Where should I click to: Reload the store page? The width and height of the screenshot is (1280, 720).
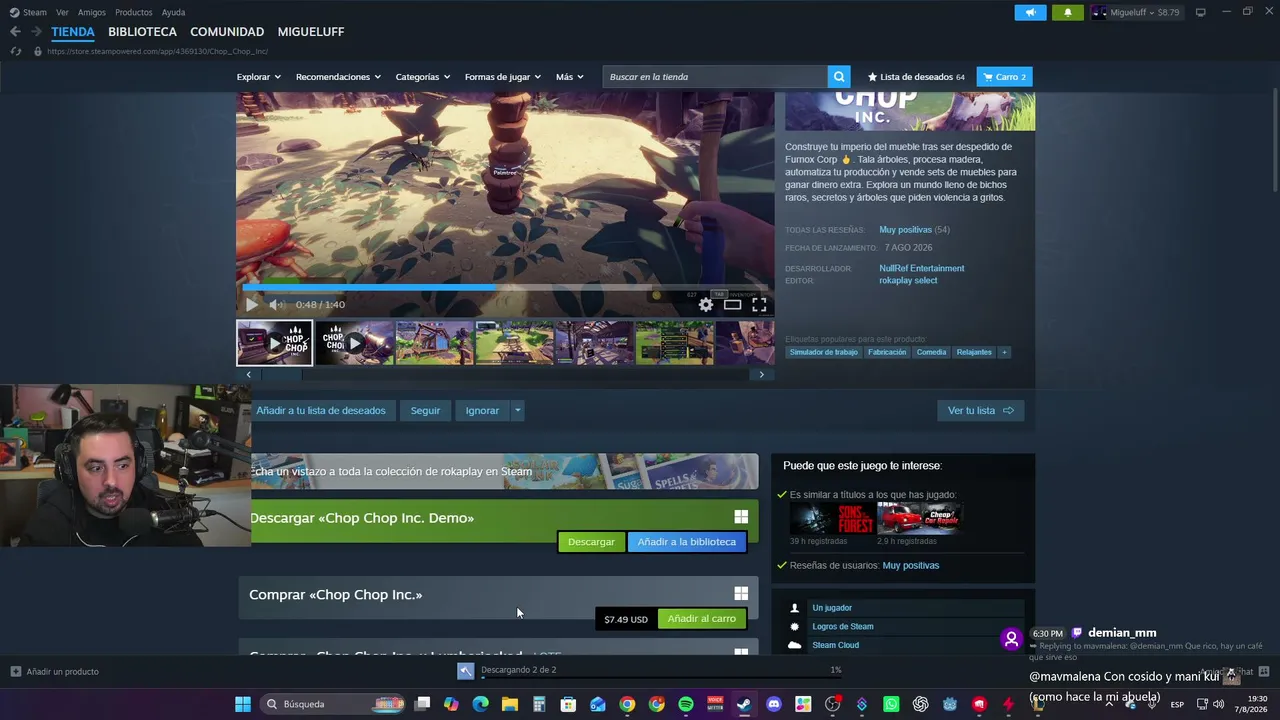16,51
